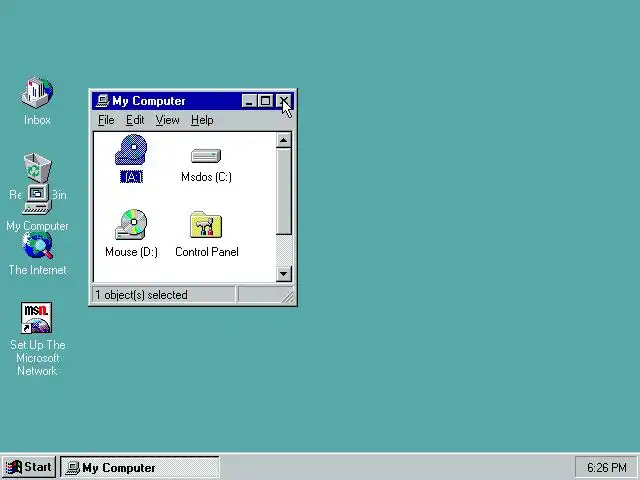Image resolution: width=640 pixels, height=480 pixels.
Task: Click the scroll up arrow in My Computer
Action: pos(284,140)
